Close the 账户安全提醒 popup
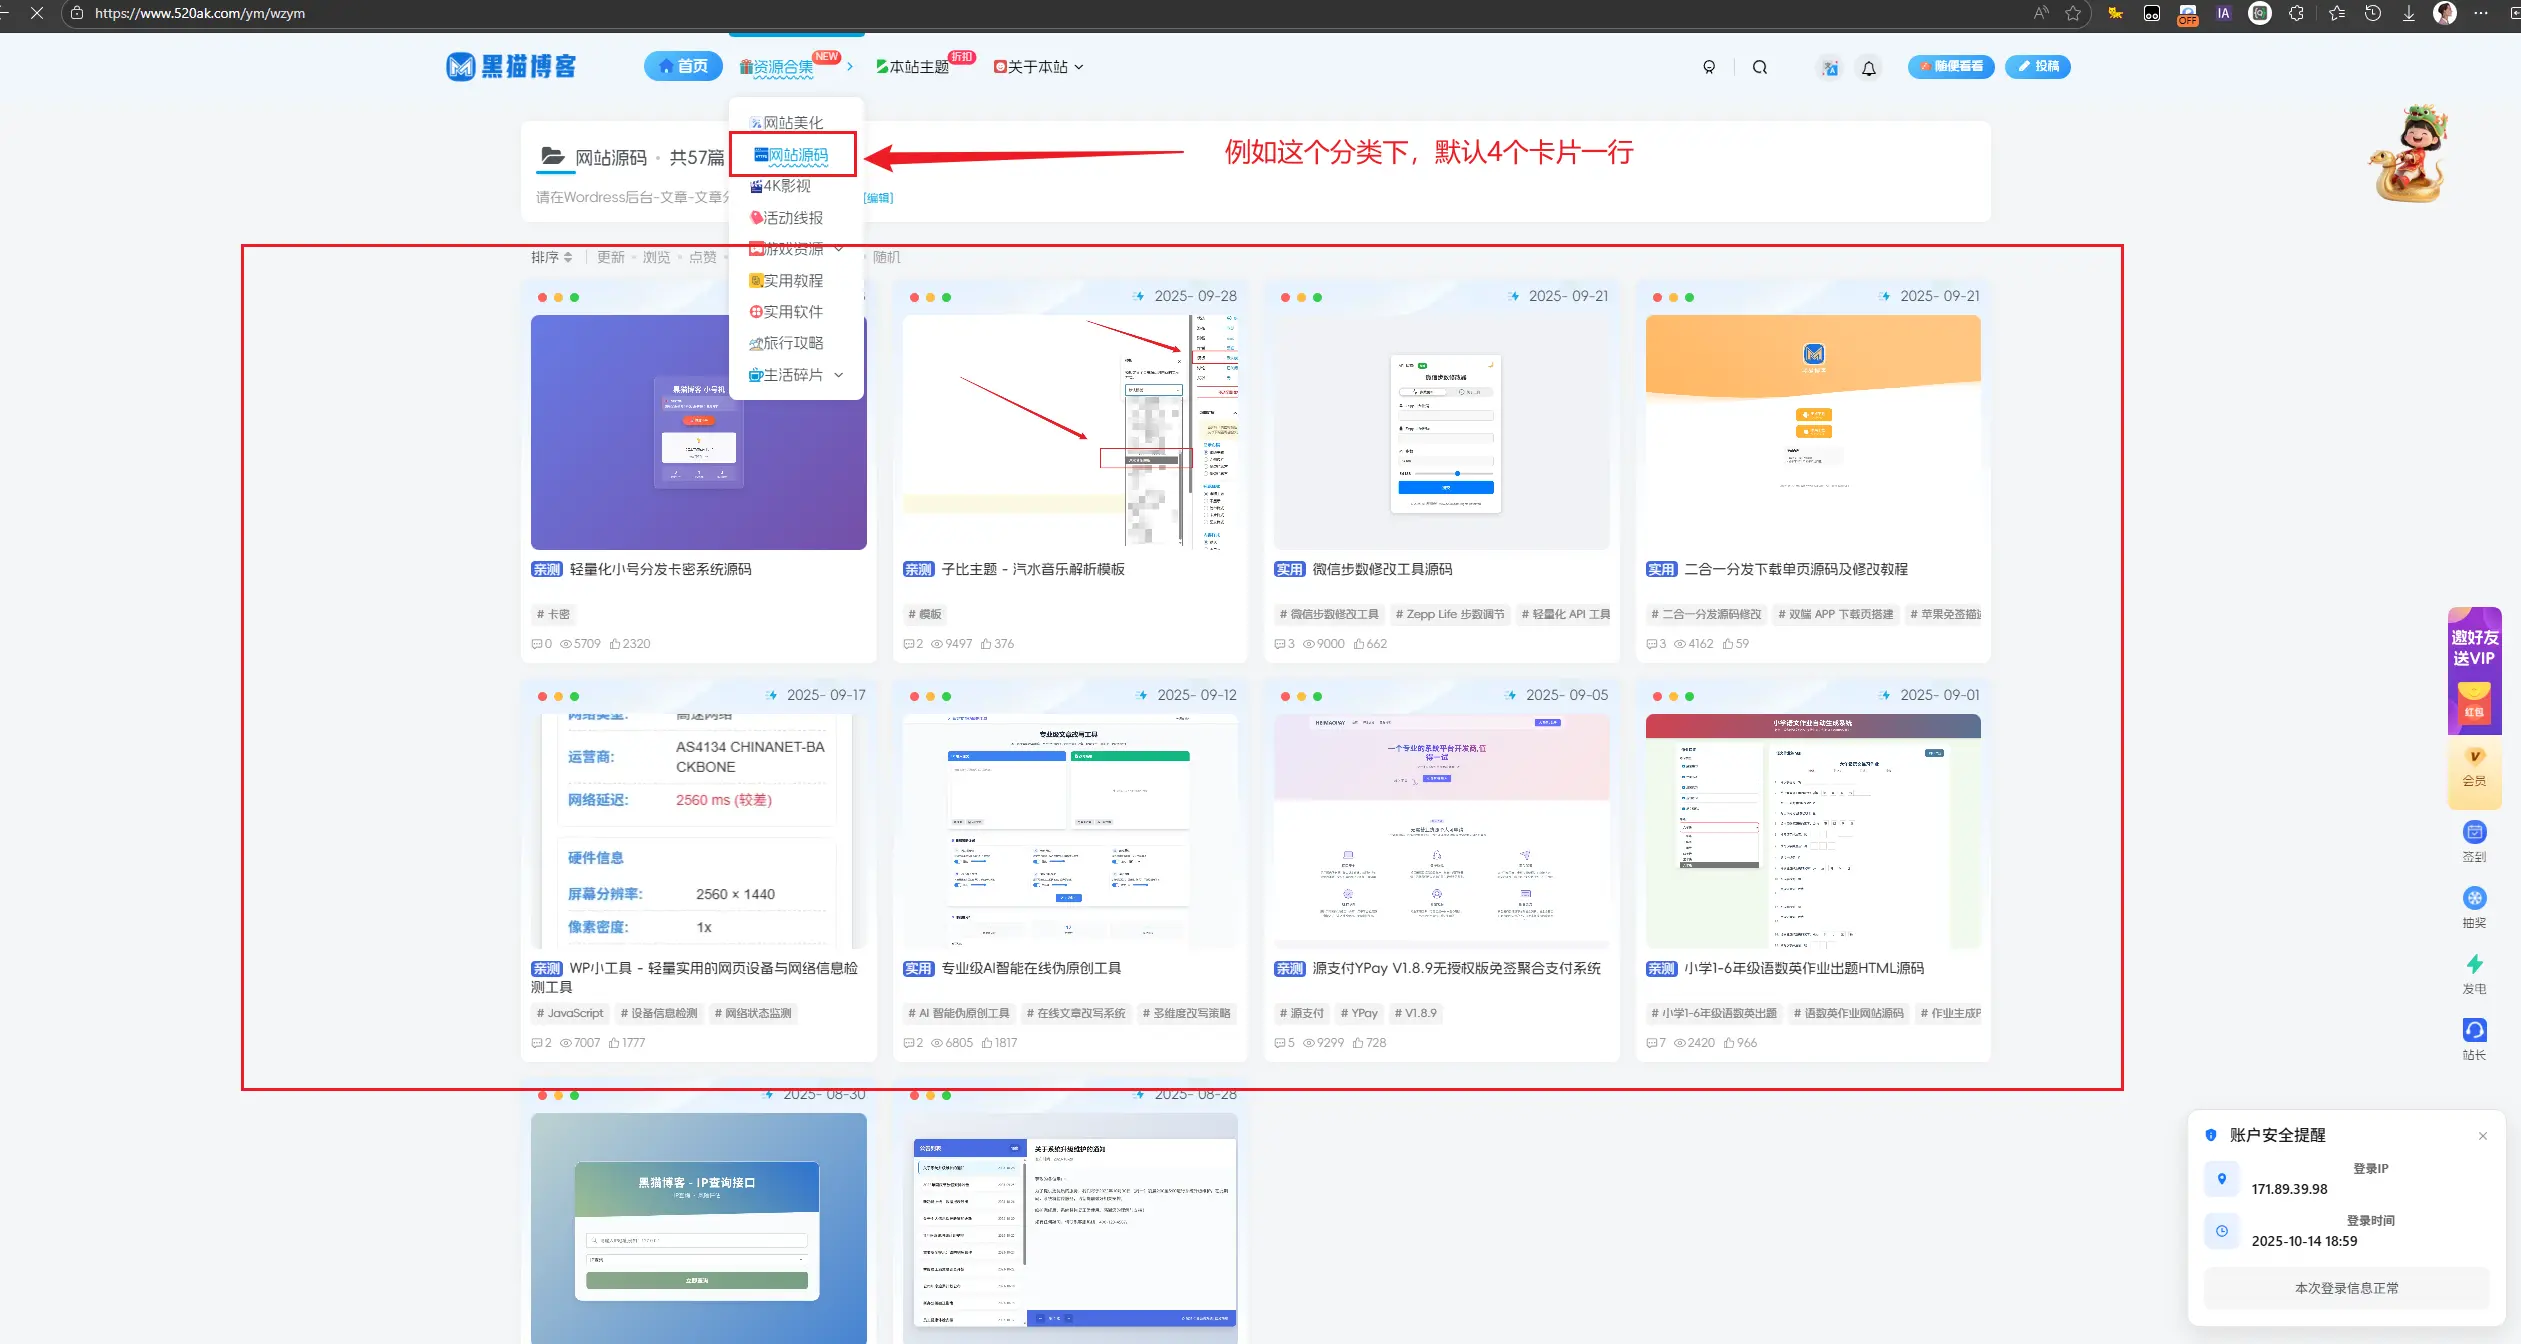This screenshot has height=1344, width=2521. pos(2482,1135)
